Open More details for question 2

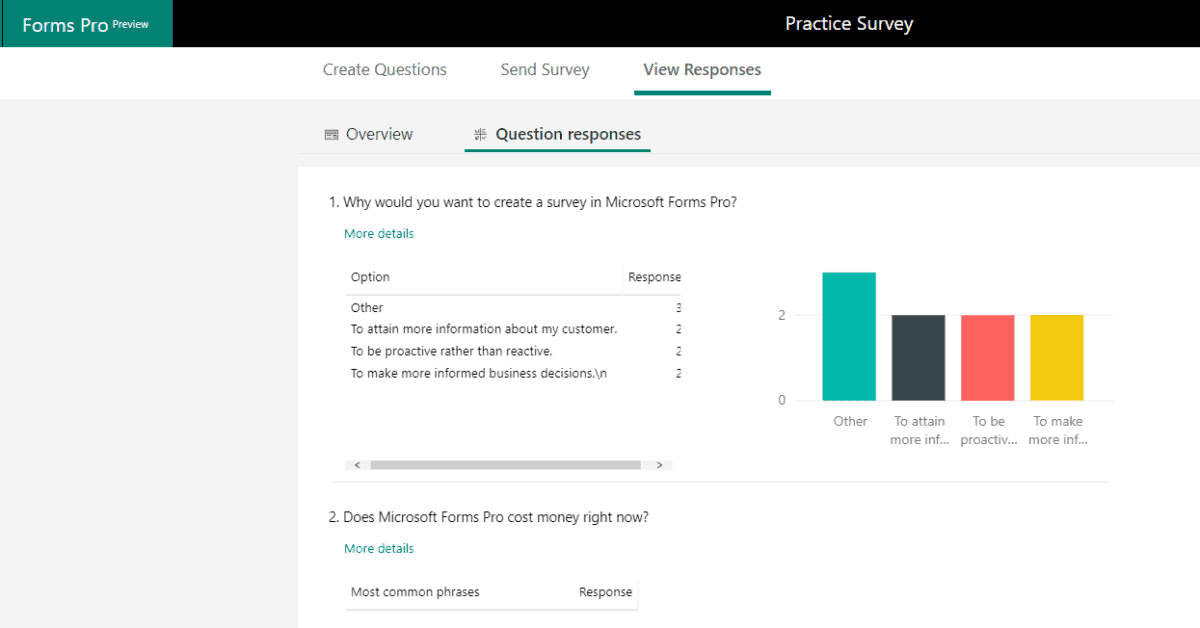click(x=379, y=549)
